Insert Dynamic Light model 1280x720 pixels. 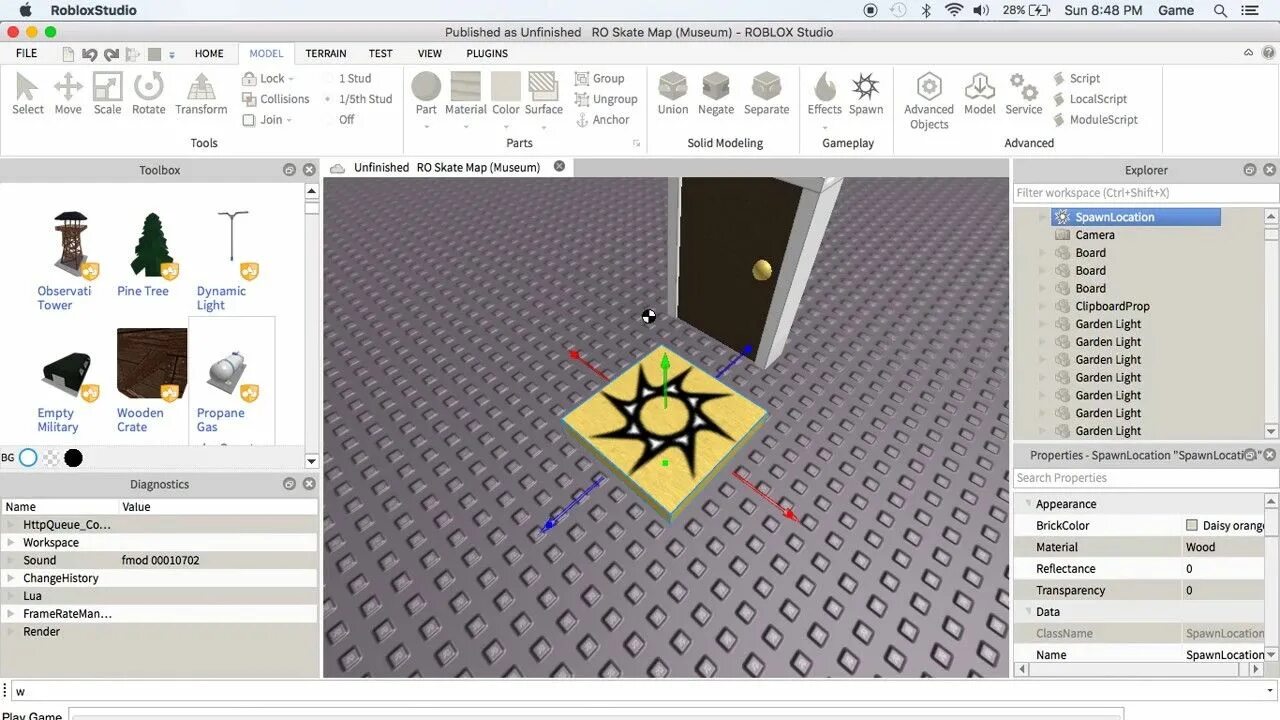coord(225,260)
